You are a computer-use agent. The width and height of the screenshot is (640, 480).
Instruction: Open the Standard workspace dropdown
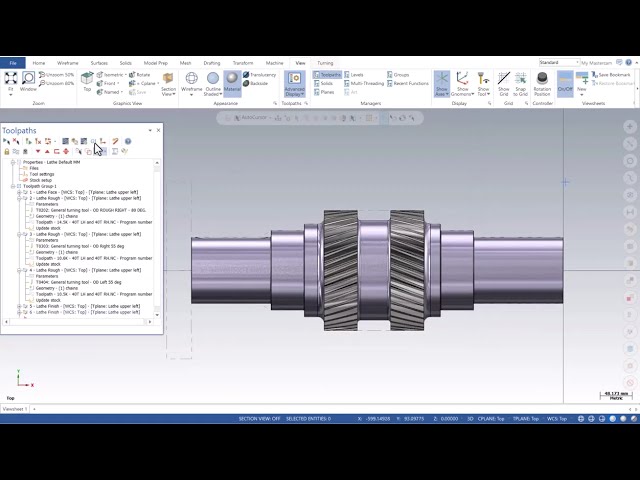pos(559,62)
